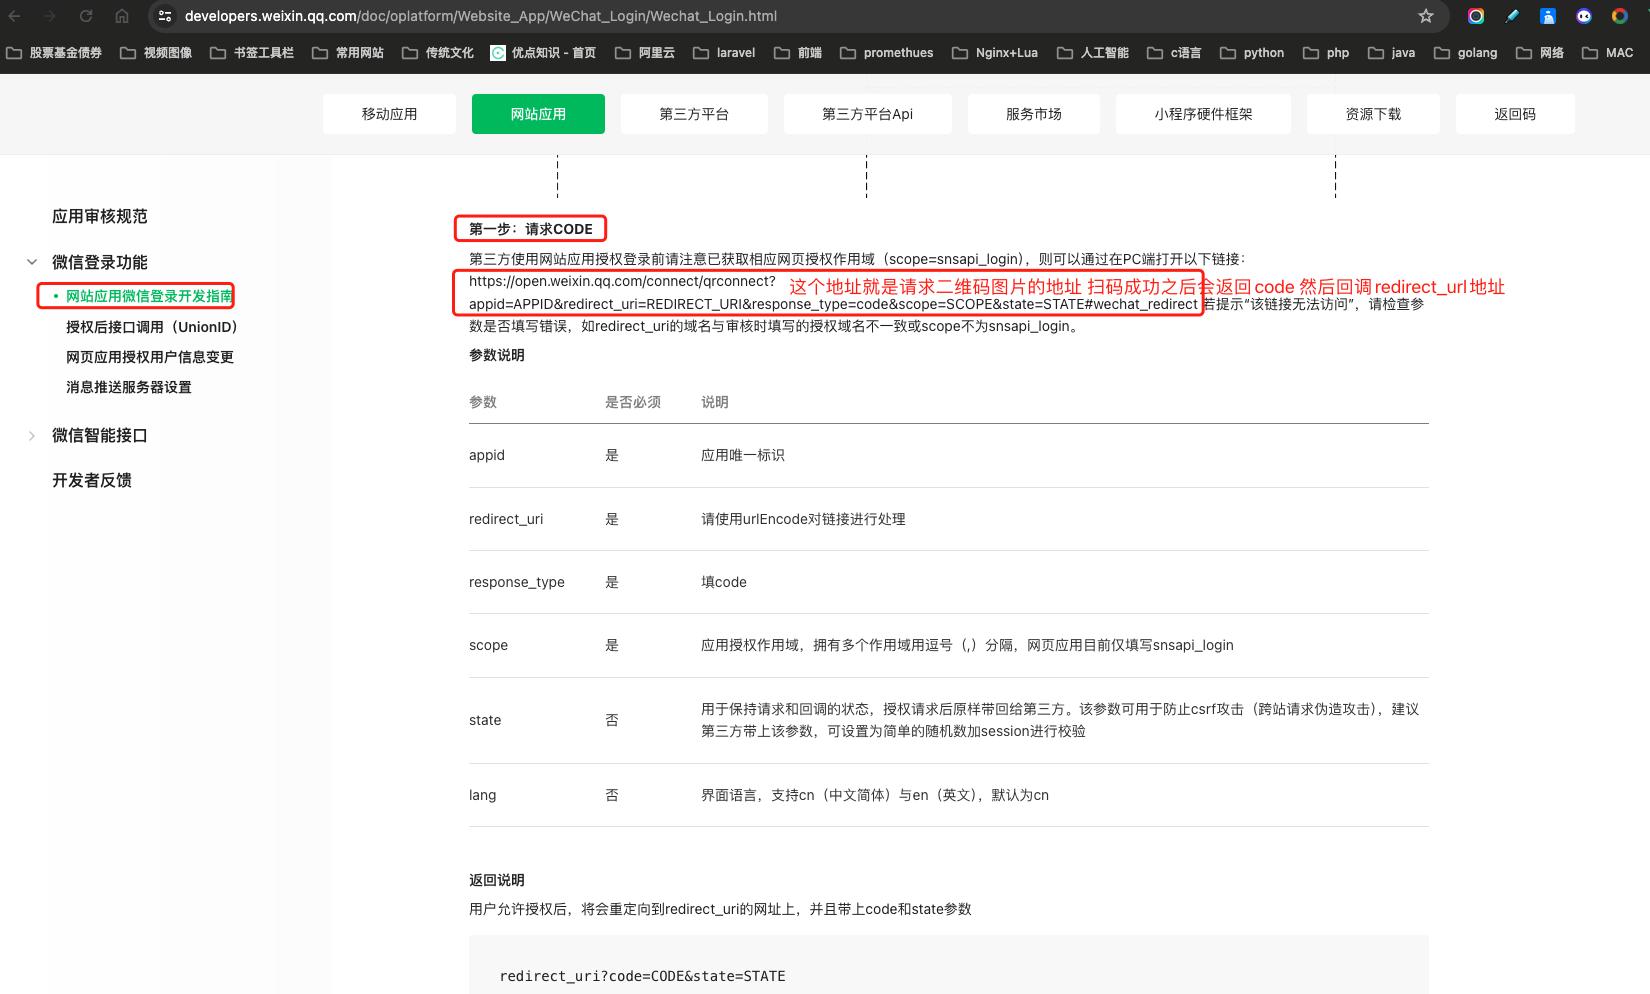Click the blue pen extension icon

[x=1512, y=16]
